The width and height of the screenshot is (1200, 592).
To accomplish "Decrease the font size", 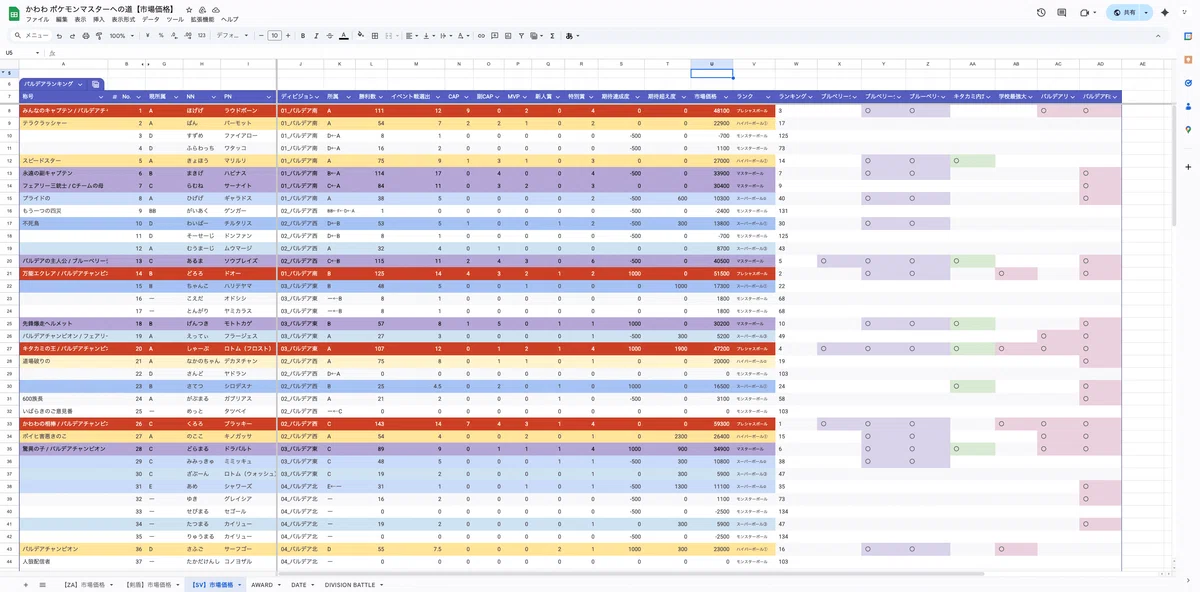I will point(261,35).
